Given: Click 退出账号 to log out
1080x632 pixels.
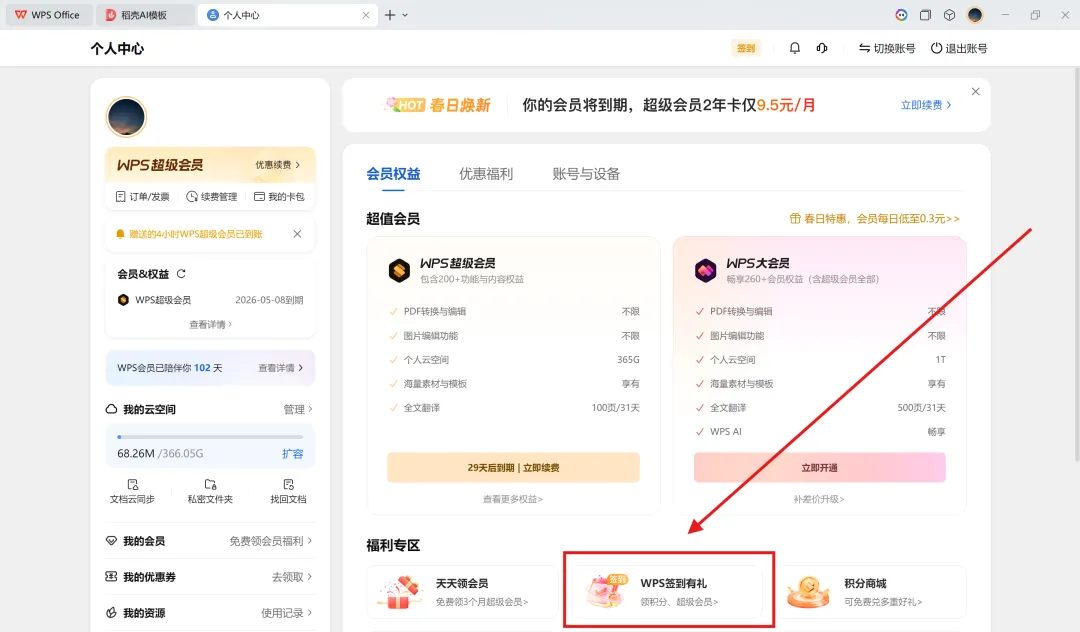Looking at the screenshot, I should click(959, 48).
